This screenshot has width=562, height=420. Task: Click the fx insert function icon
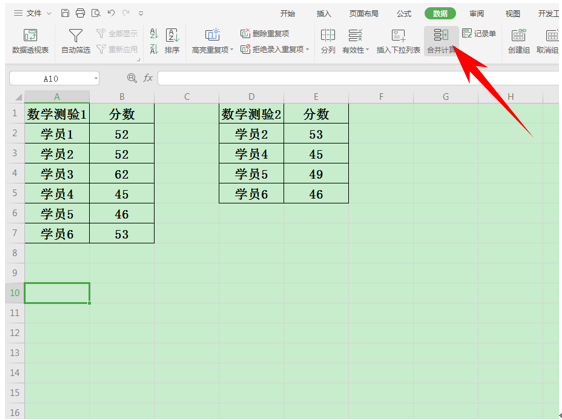pos(148,78)
